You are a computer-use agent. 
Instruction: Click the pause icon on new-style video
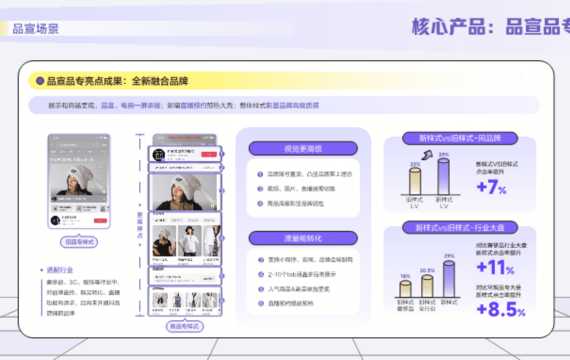click(x=213, y=205)
